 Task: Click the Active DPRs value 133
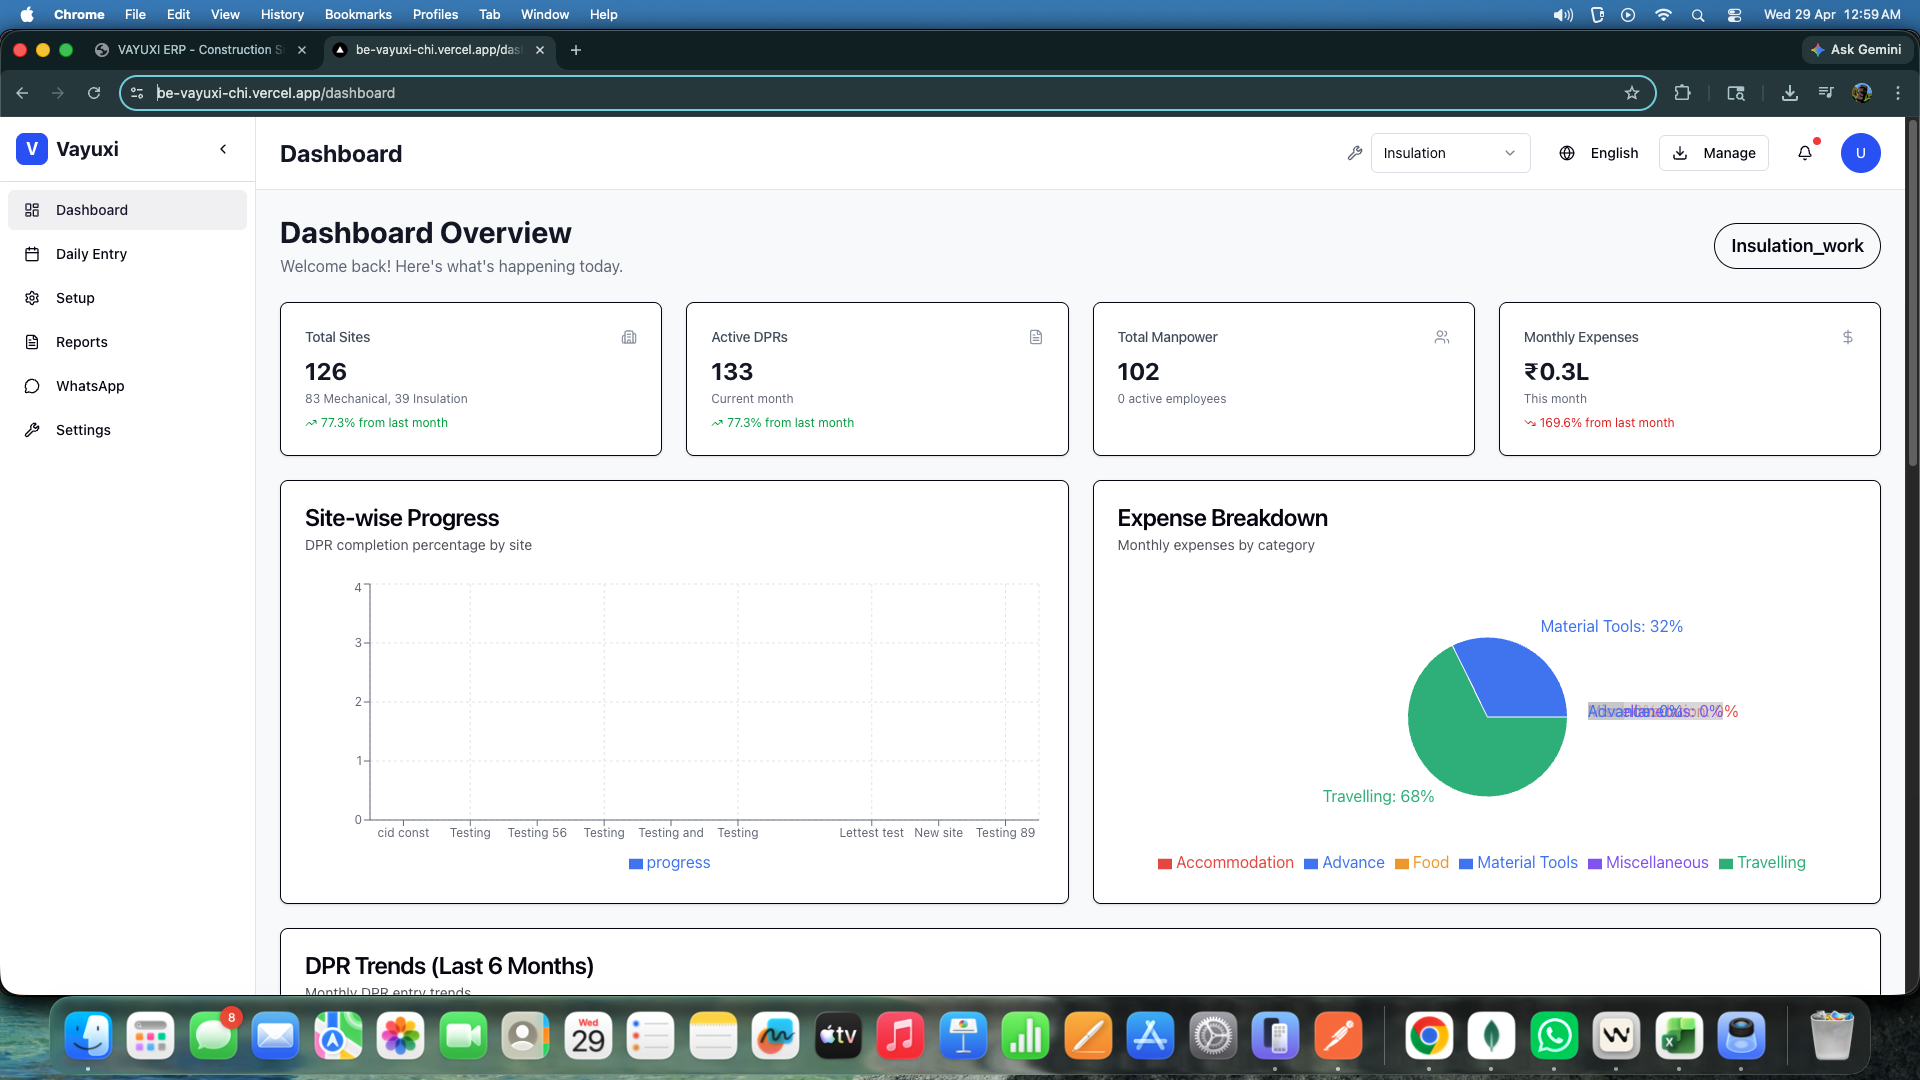pyautogui.click(x=732, y=372)
